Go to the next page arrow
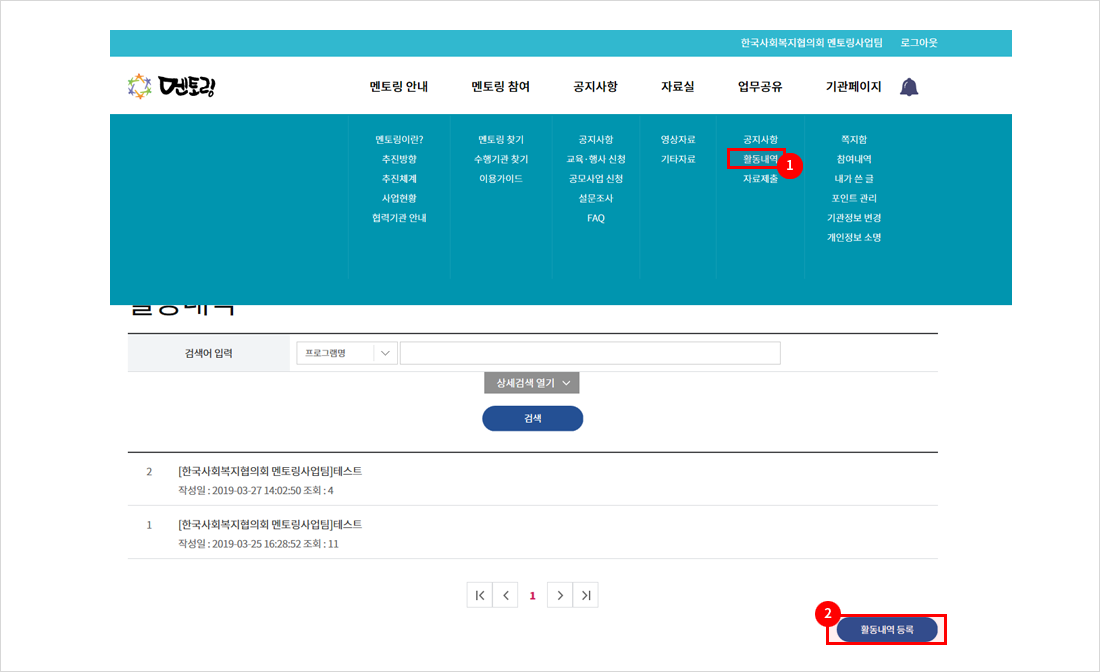1100x672 pixels. pyautogui.click(x=560, y=595)
